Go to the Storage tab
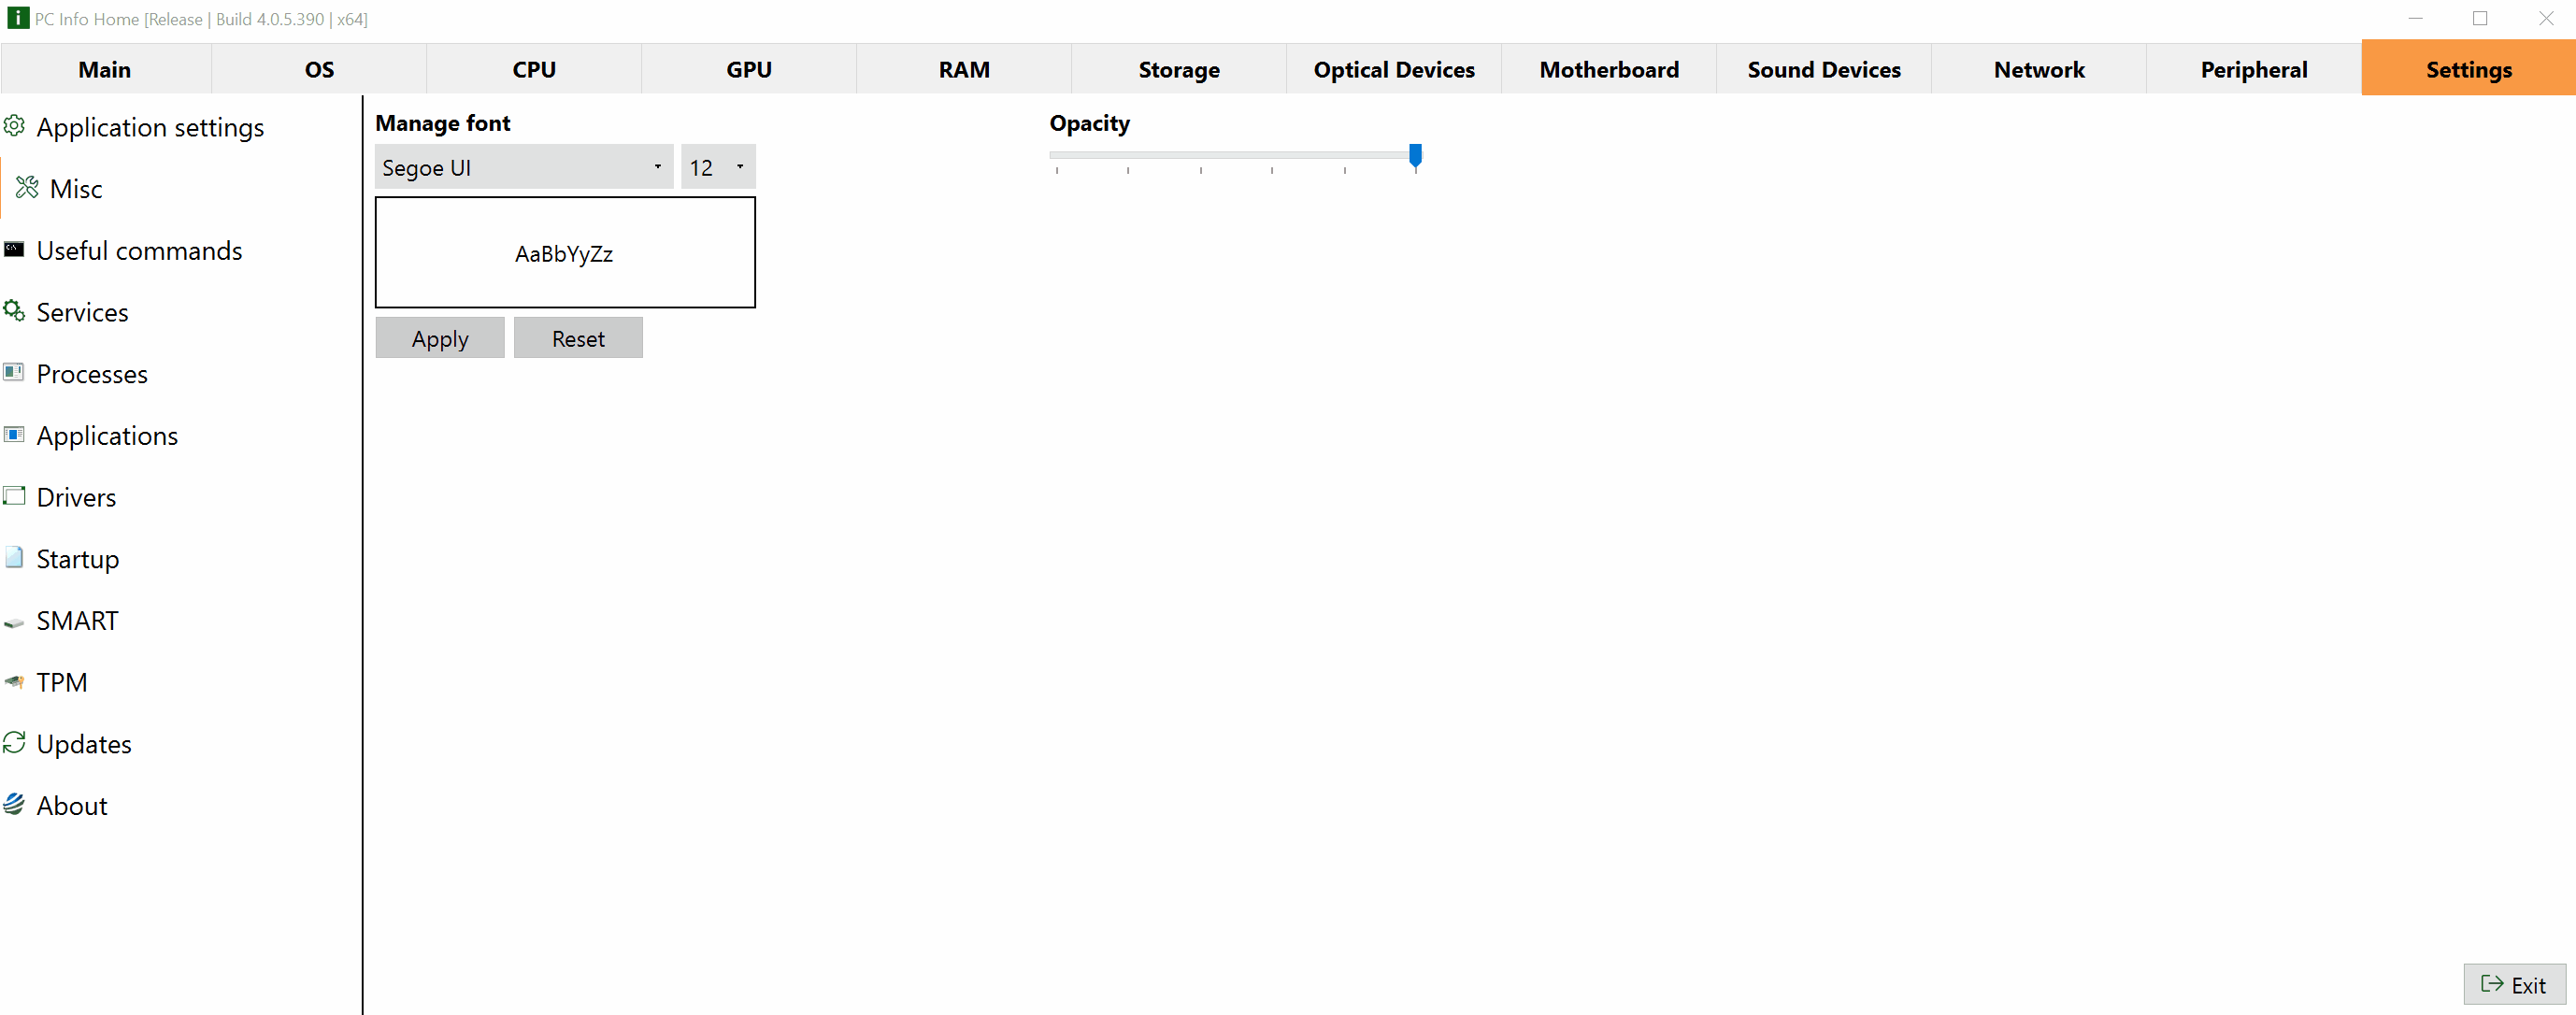The width and height of the screenshot is (2576, 1015). 1179,69
